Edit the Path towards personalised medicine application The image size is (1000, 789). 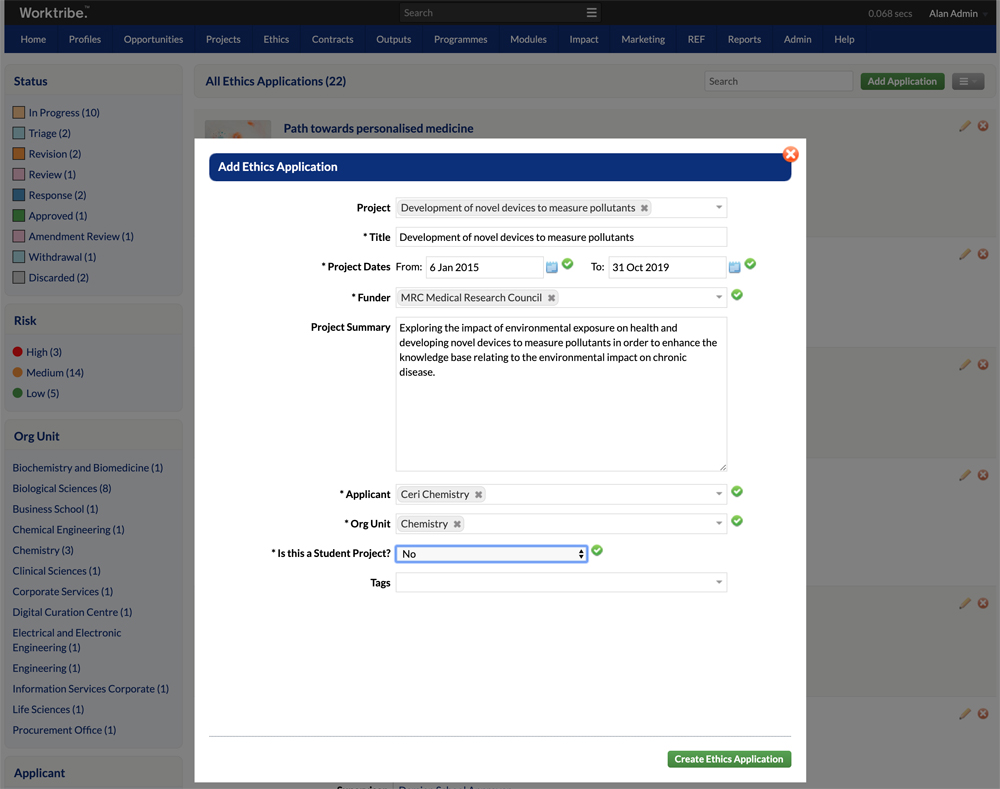tap(965, 126)
